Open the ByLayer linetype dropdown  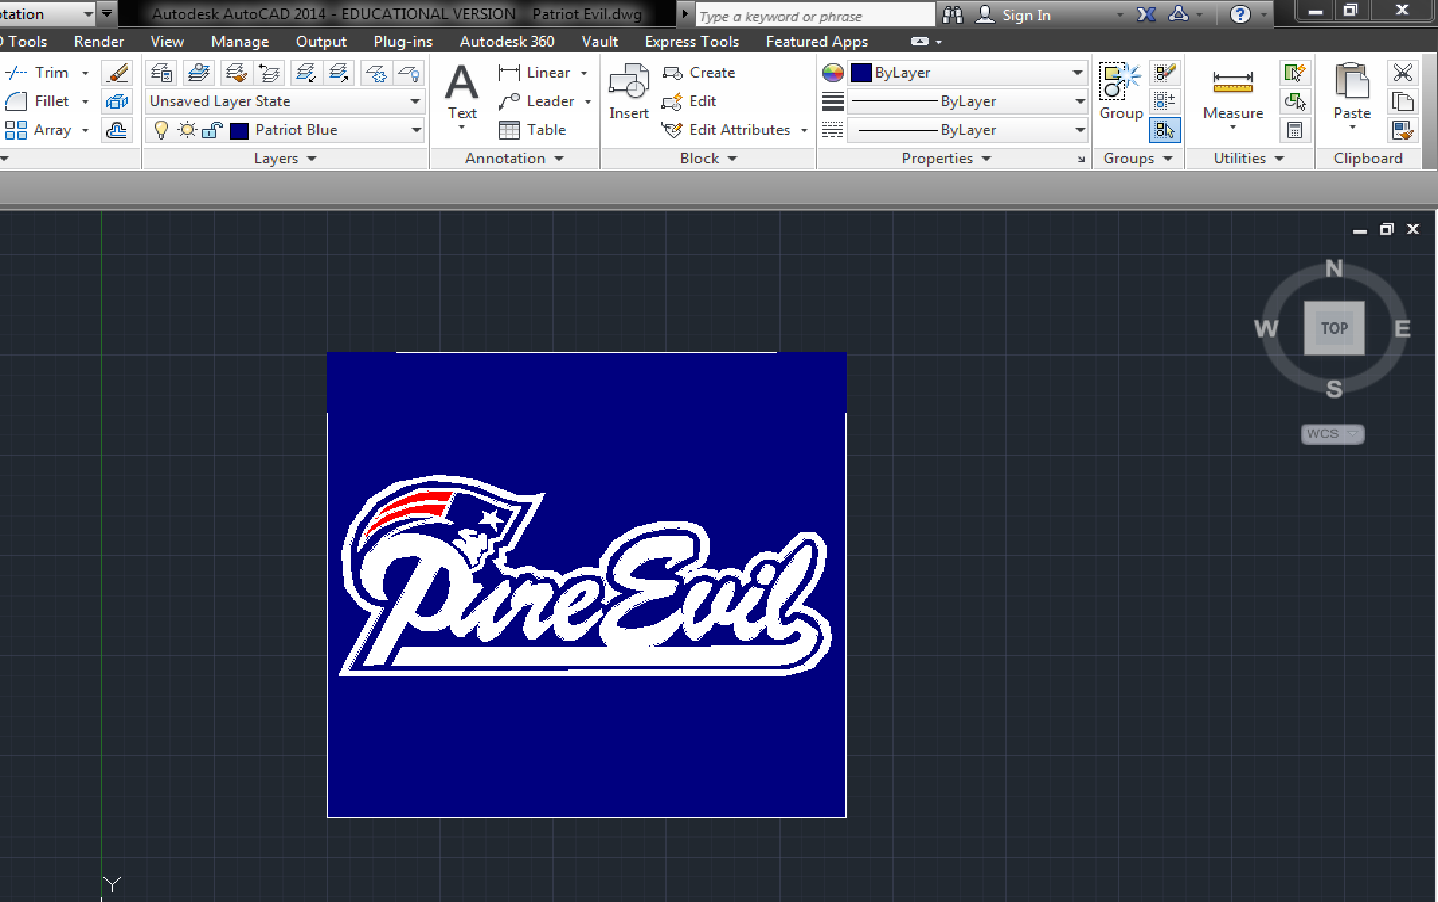coord(967,130)
